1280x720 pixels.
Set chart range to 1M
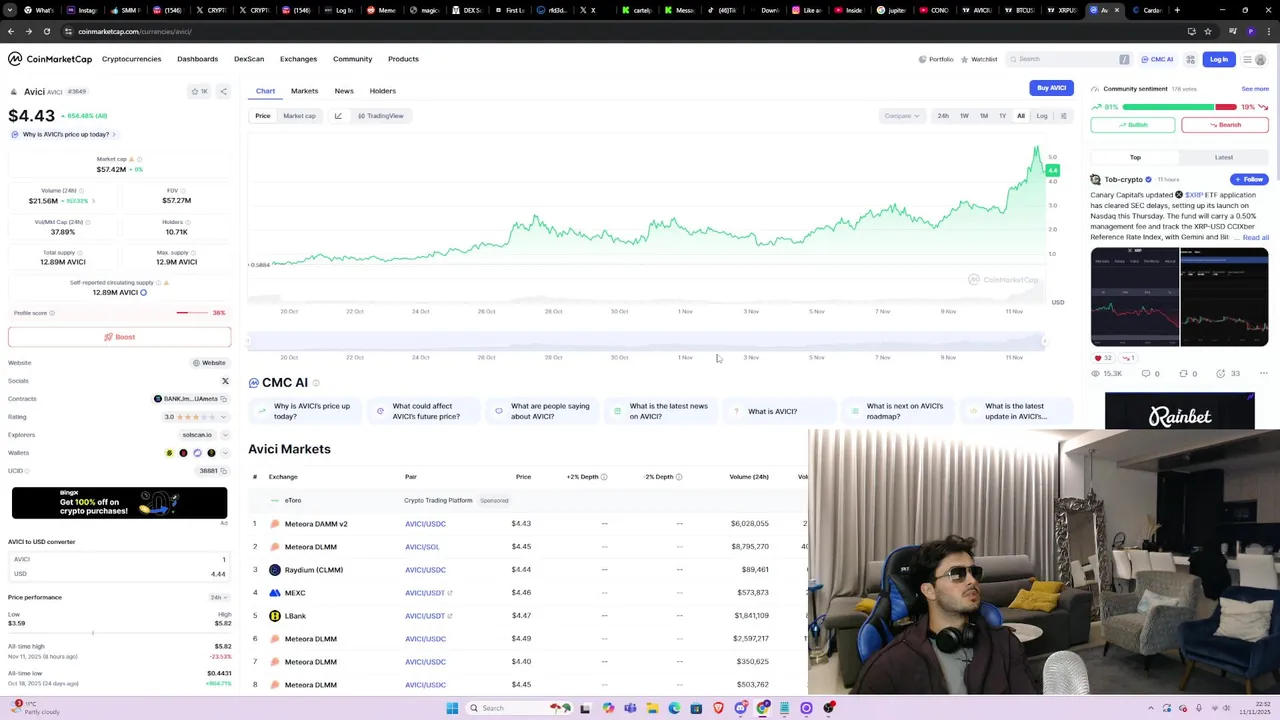click(x=984, y=116)
